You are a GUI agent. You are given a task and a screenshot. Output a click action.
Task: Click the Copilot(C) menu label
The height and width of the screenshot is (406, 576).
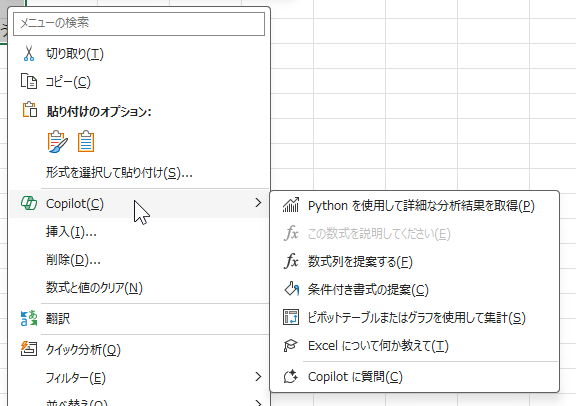75,204
